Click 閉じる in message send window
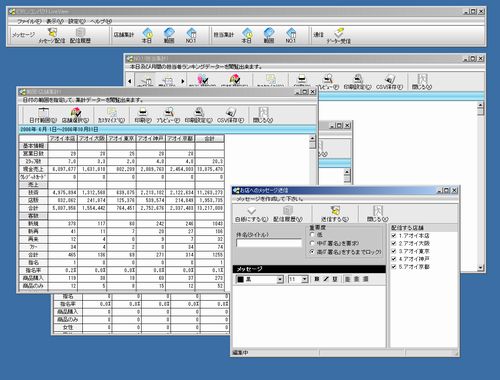Viewport: 500px width, 380px height. [378, 214]
